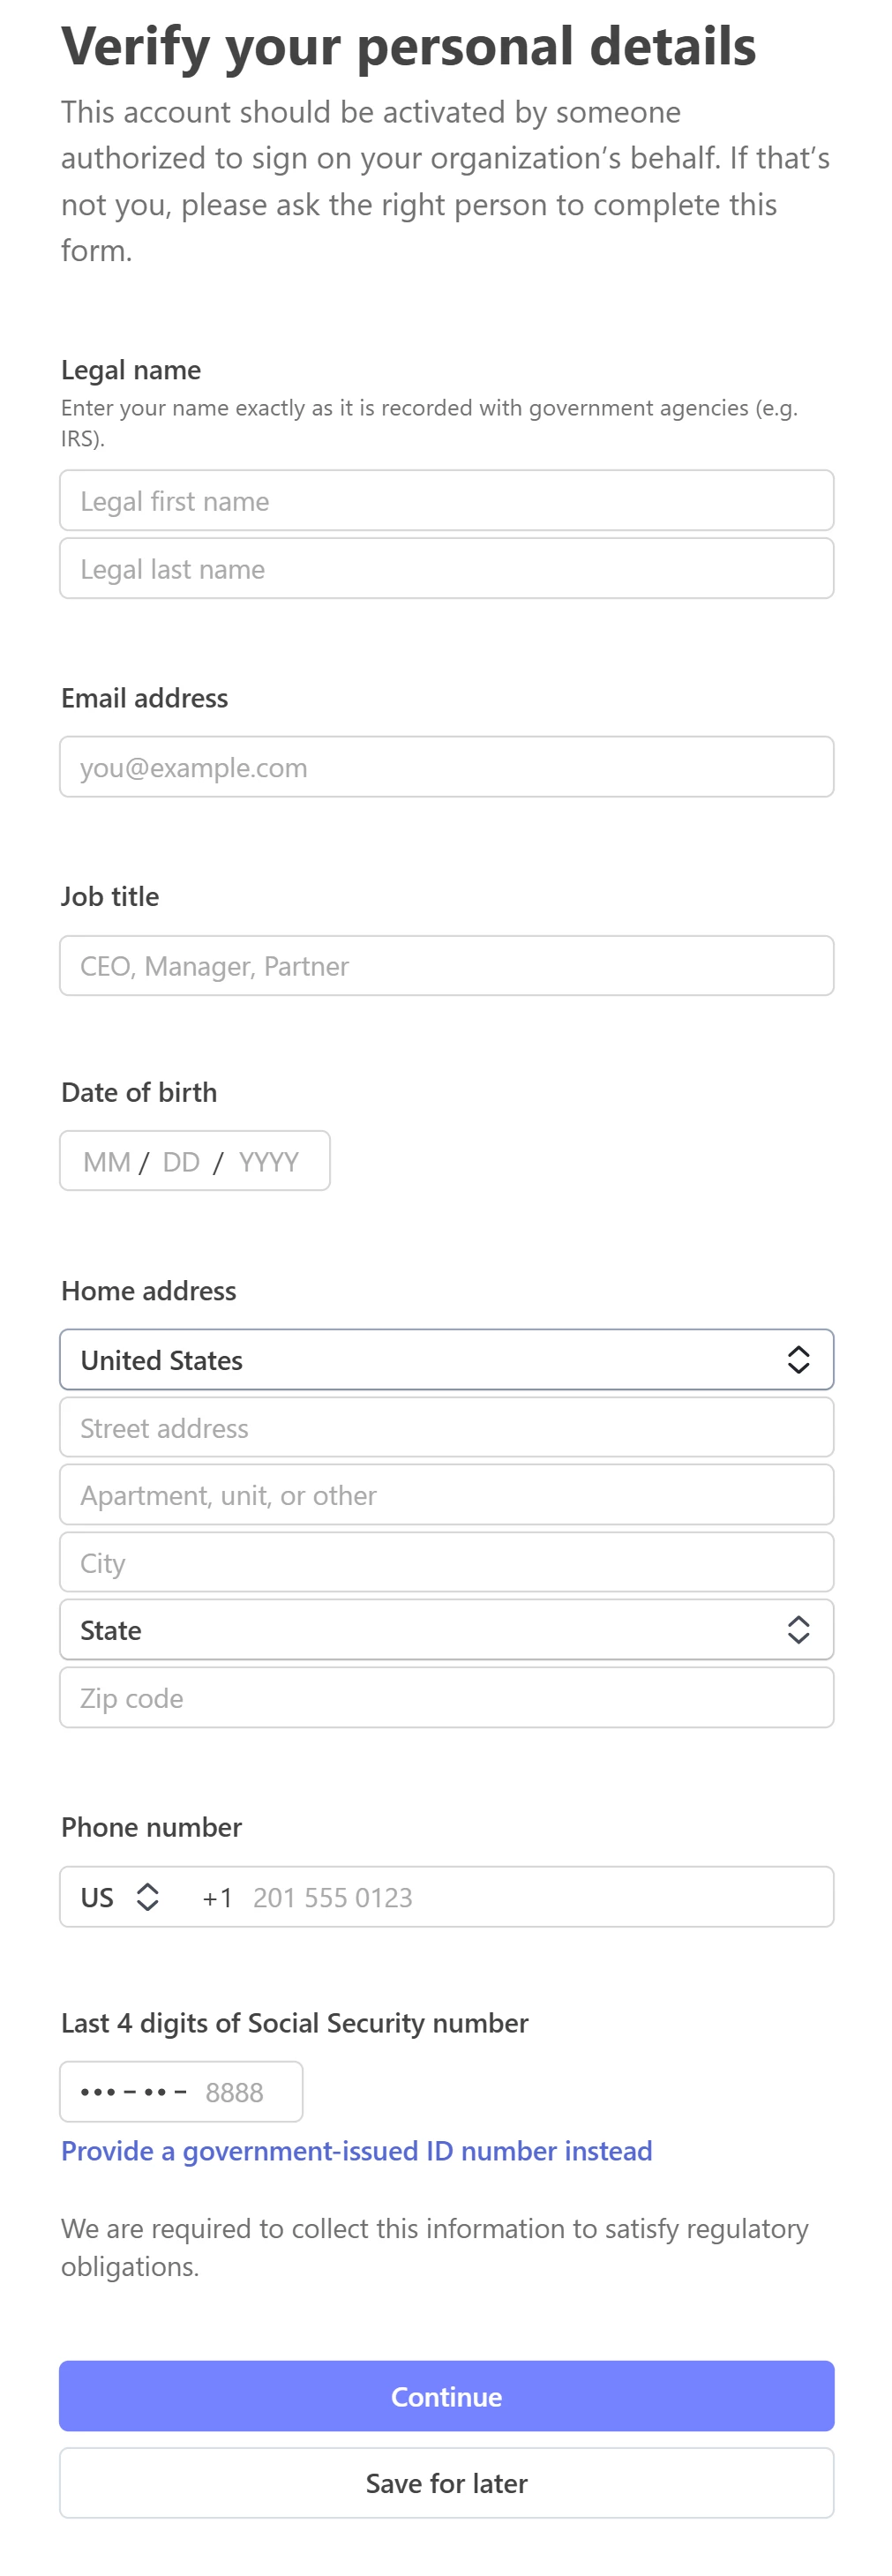
Task: Click the Job title input field
Action: click(446, 965)
